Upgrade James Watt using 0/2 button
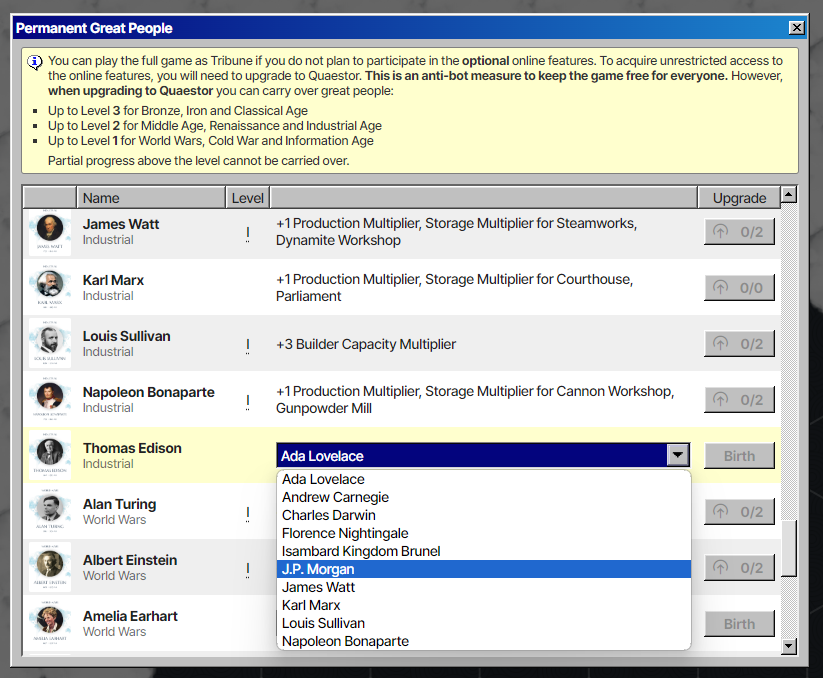Screen dimensions: 823x678 [x=739, y=232]
